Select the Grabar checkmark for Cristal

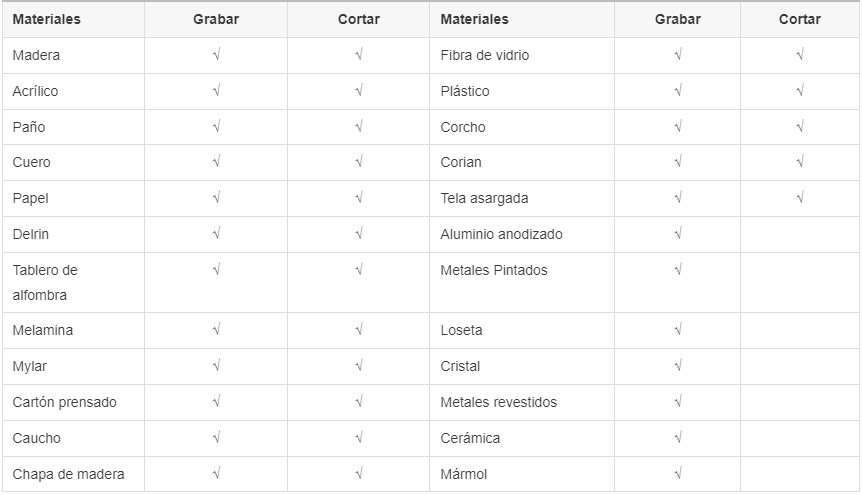(x=677, y=365)
